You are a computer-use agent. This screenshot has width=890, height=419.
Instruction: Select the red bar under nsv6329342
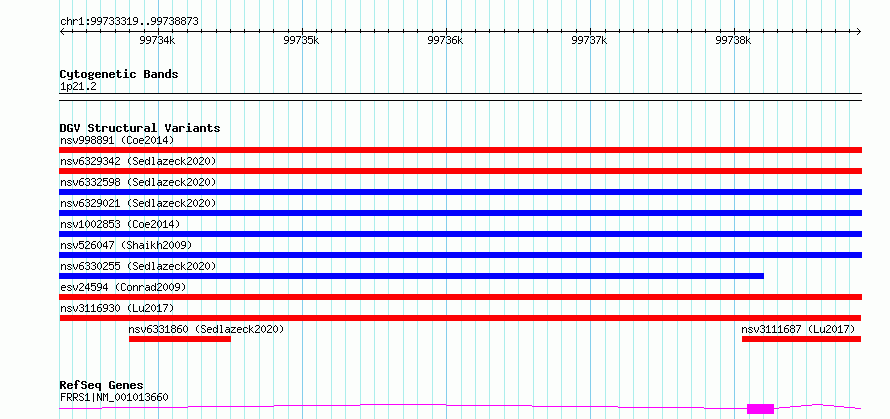pos(461,171)
